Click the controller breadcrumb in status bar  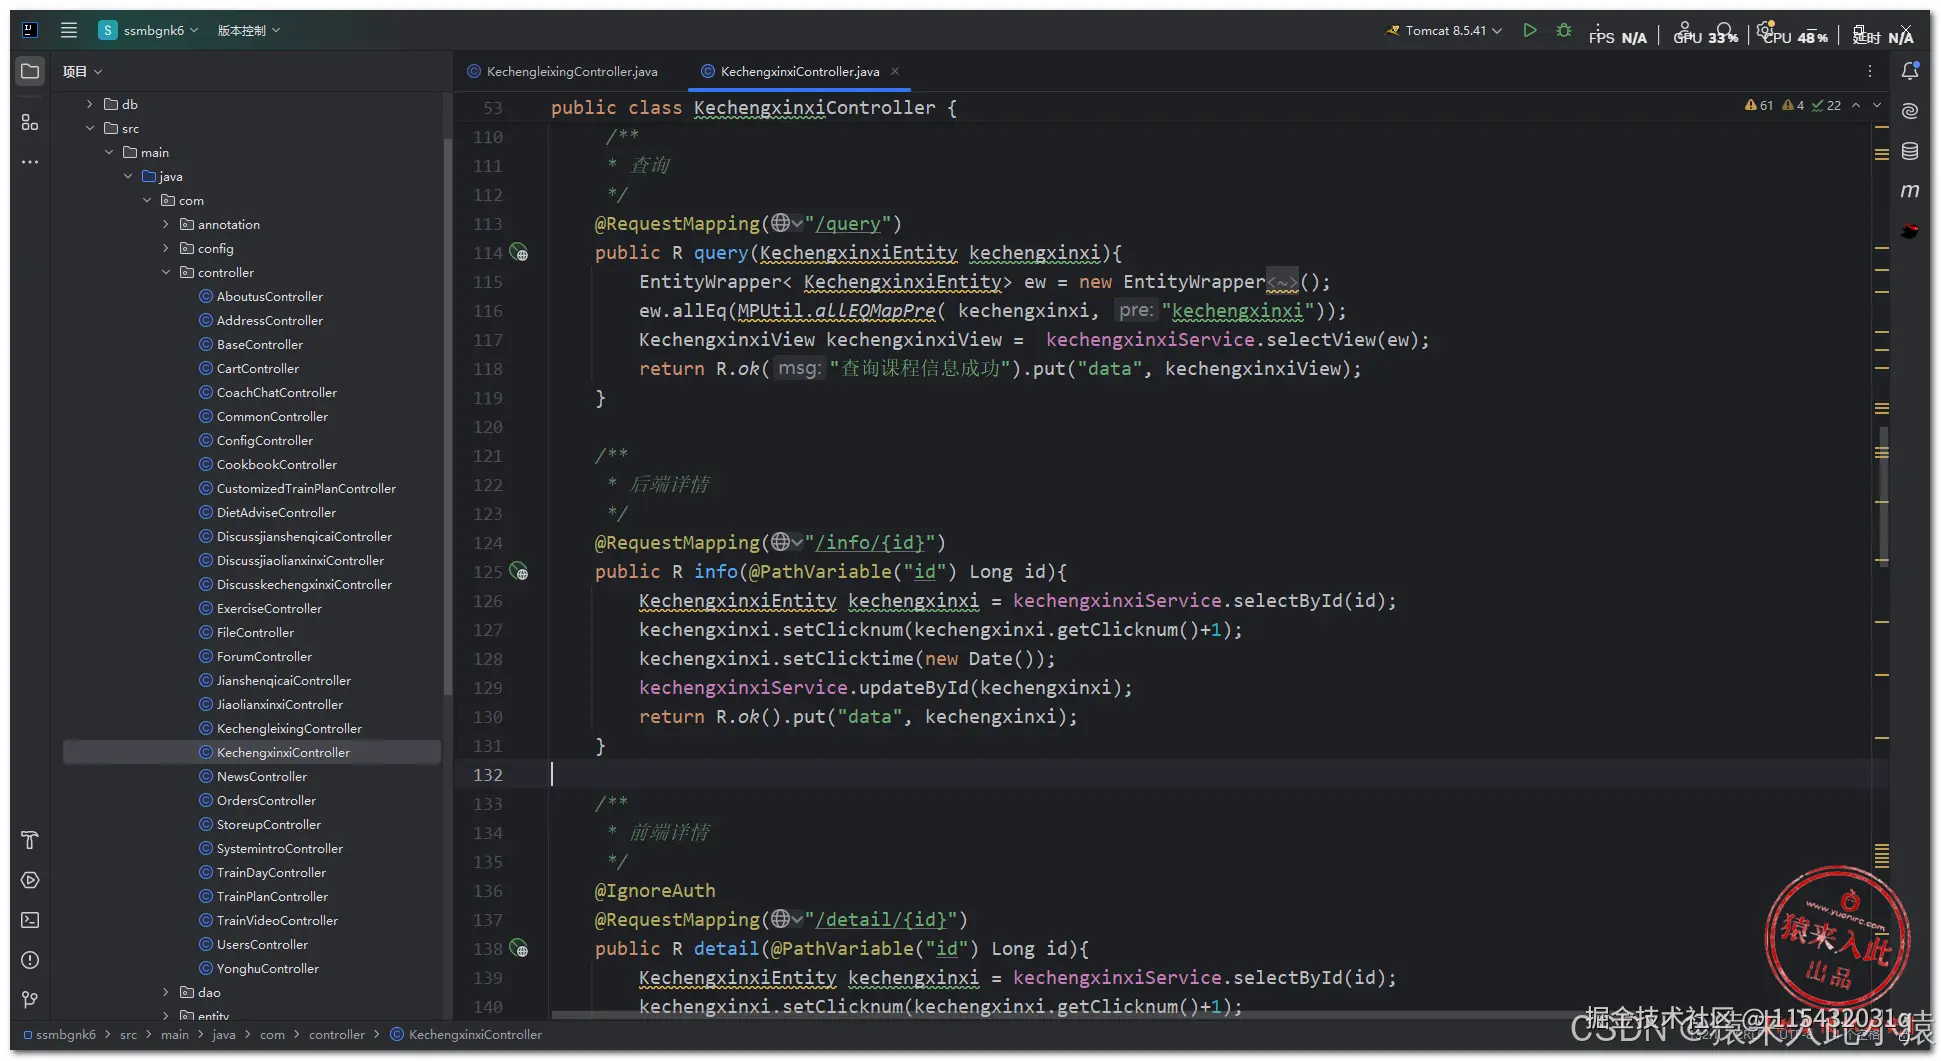336,1035
